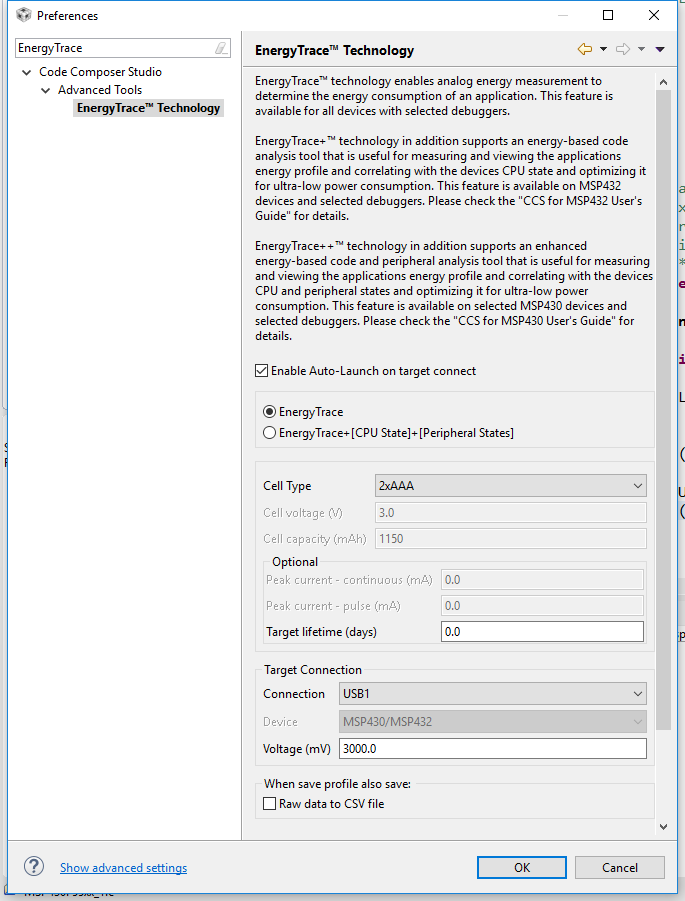Open the preferences page view menu
The width and height of the screenshot is (685, 901).
click(x=660, y=49)
